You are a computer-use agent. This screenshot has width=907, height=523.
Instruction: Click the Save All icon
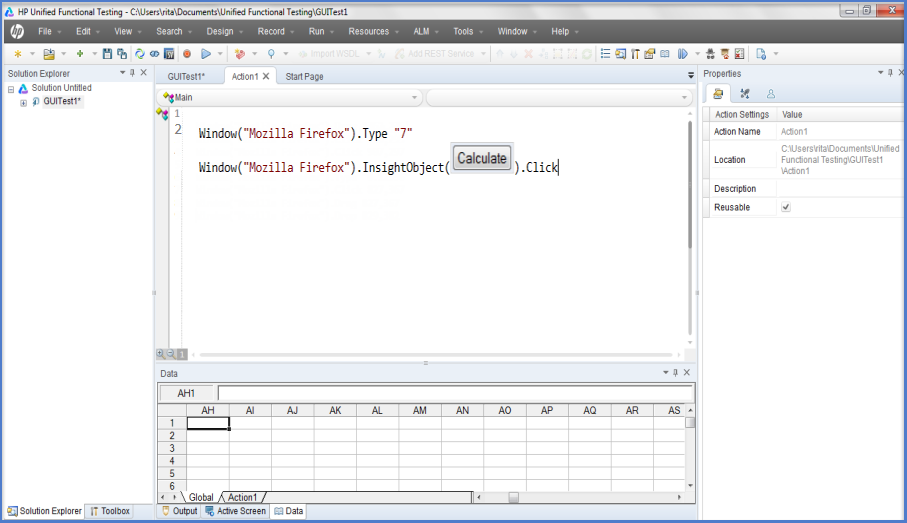pos(122,54)
